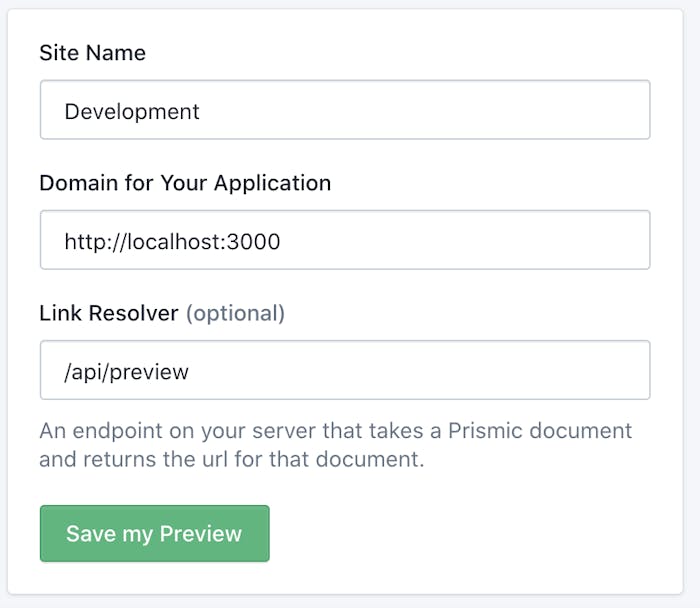Click second line of help text about url
This screenshot has width=700, height=608.
[232, 459]
